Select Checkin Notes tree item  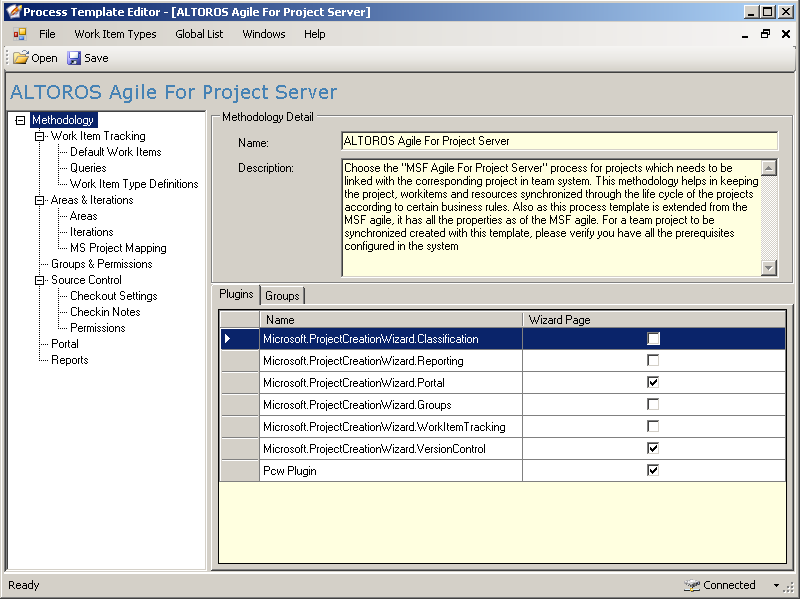[105, 312]
